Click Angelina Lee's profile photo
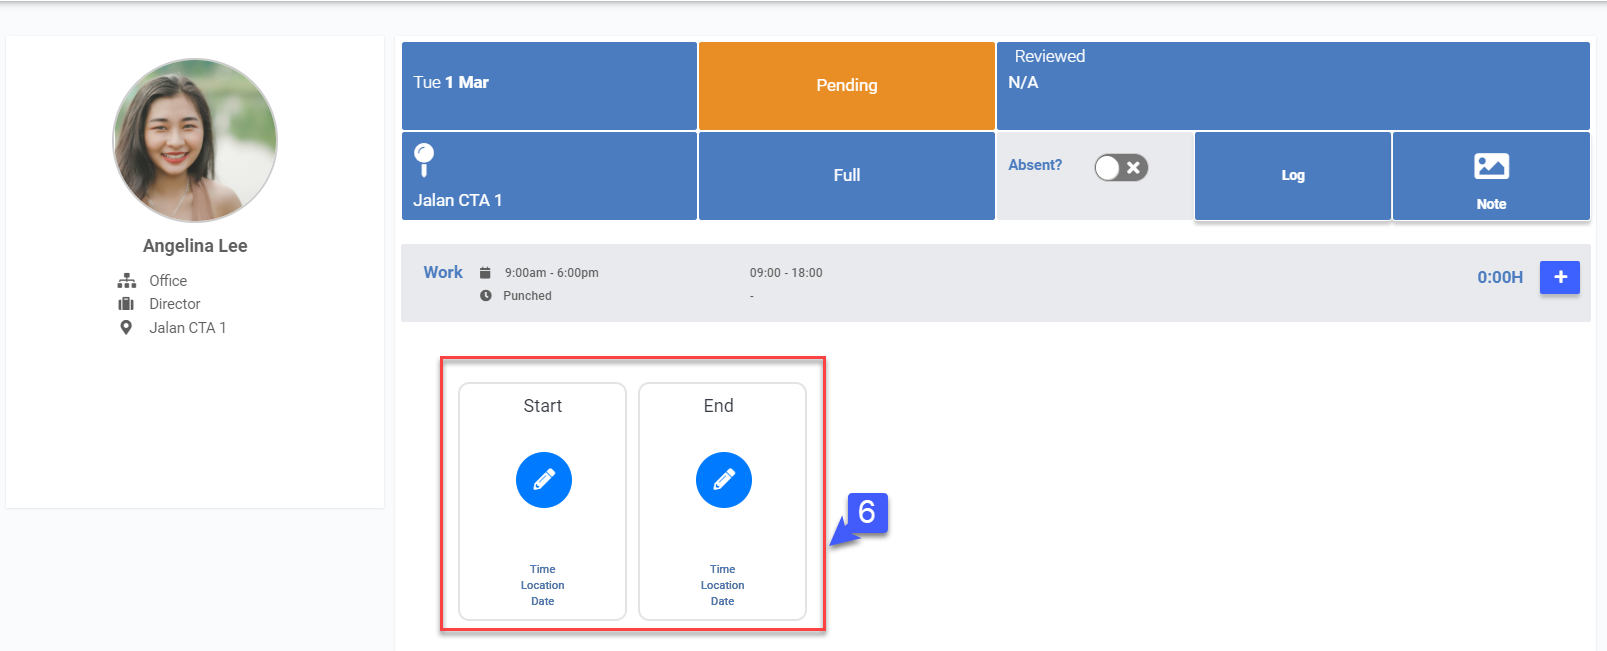This screenshot has height=651, width=1607. tap(195, 140)
